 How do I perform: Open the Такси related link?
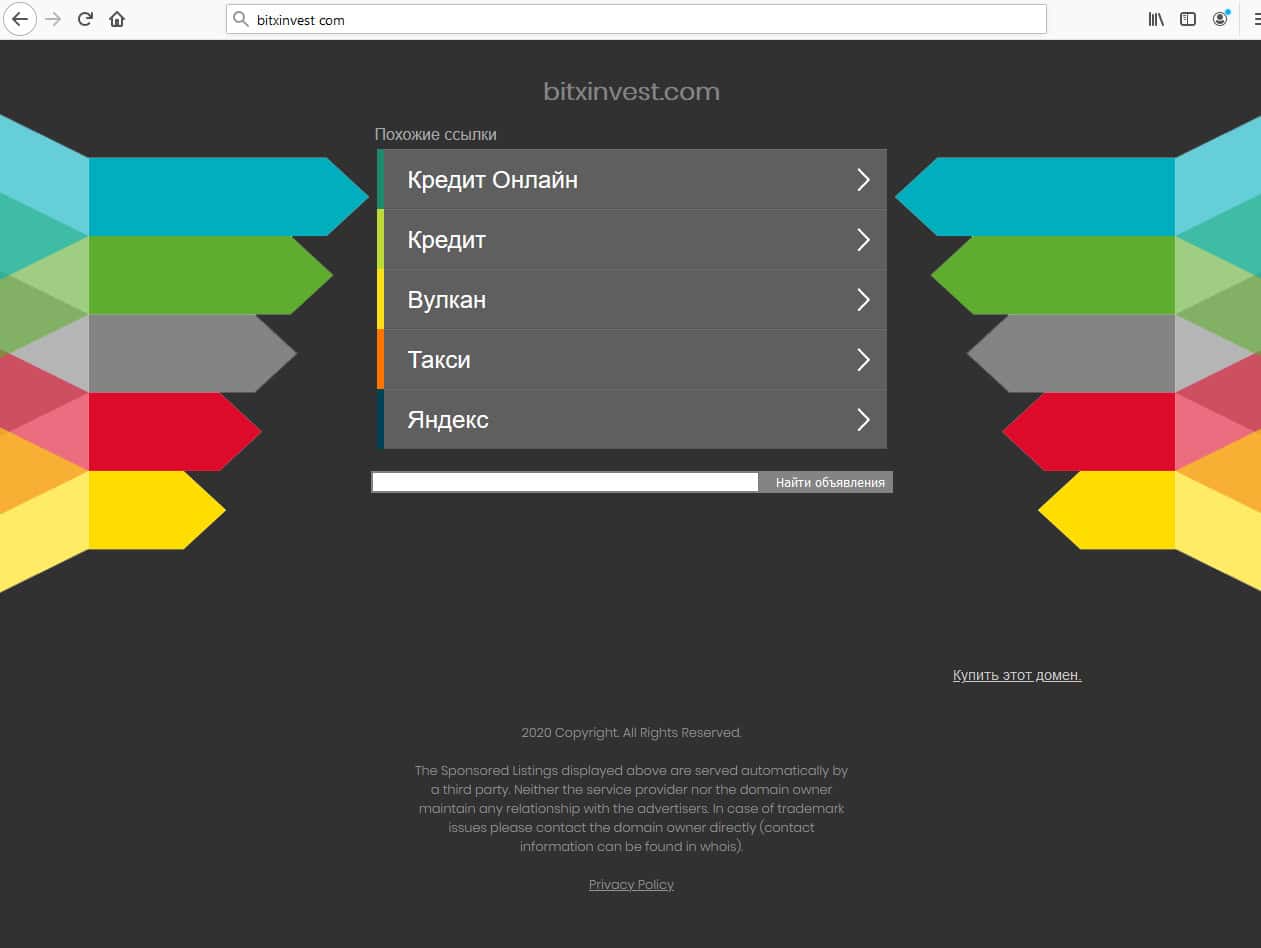[x=632, y=359]
